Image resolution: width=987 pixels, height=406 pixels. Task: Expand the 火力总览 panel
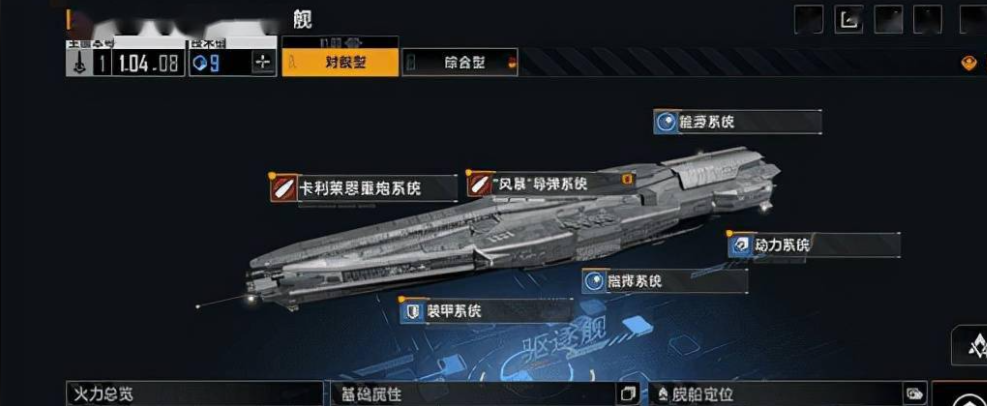point(195,394)
